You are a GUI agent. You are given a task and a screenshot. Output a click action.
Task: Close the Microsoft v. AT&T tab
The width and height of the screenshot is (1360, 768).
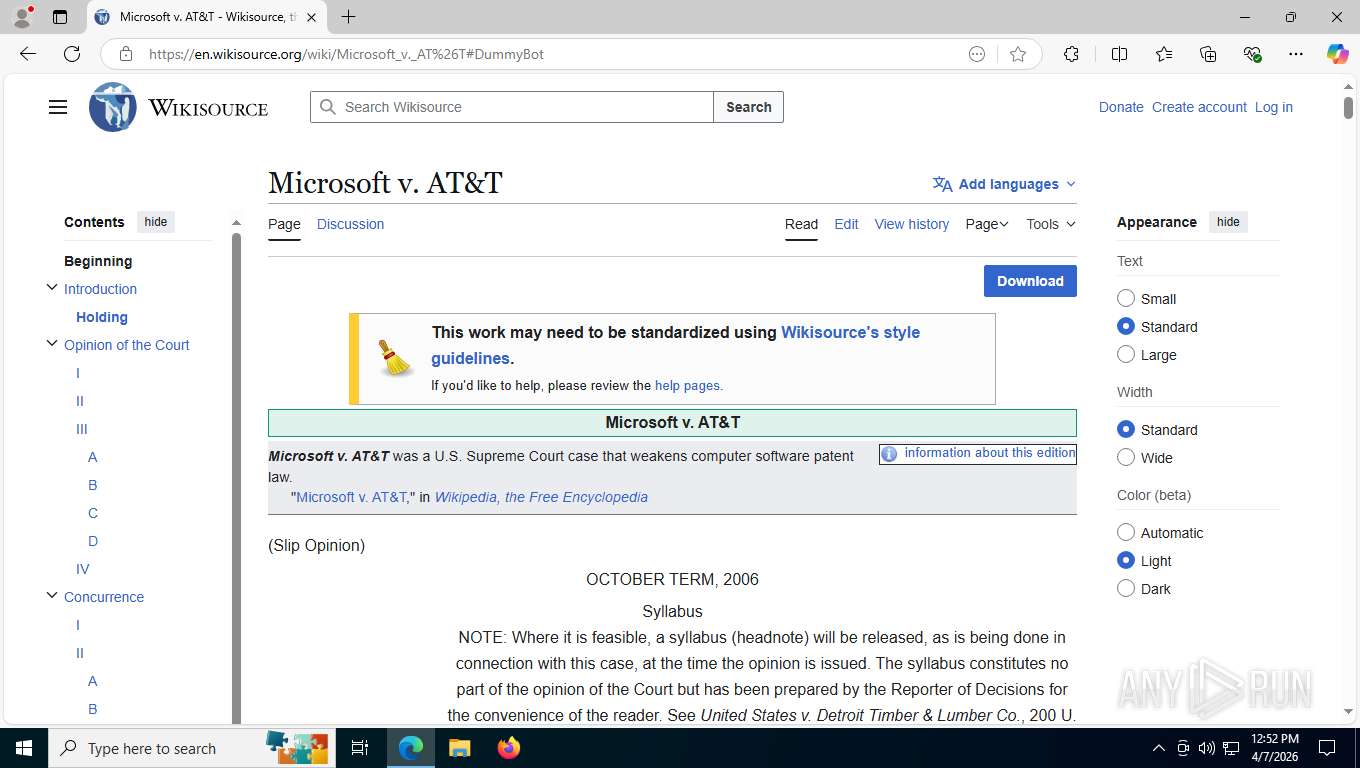(312, 17)
